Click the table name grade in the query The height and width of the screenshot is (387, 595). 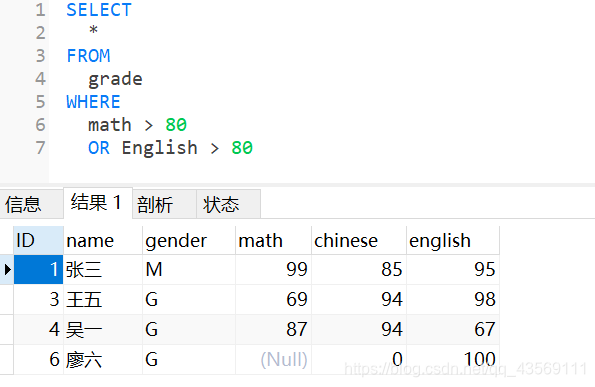115,79
